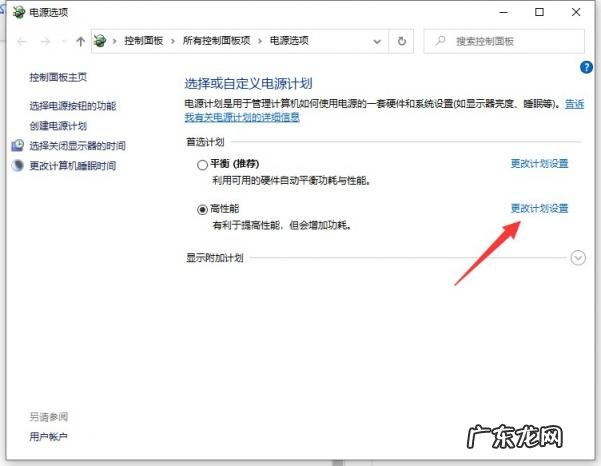Expand the chevron after 控制面板 breadcrumb

173,41
